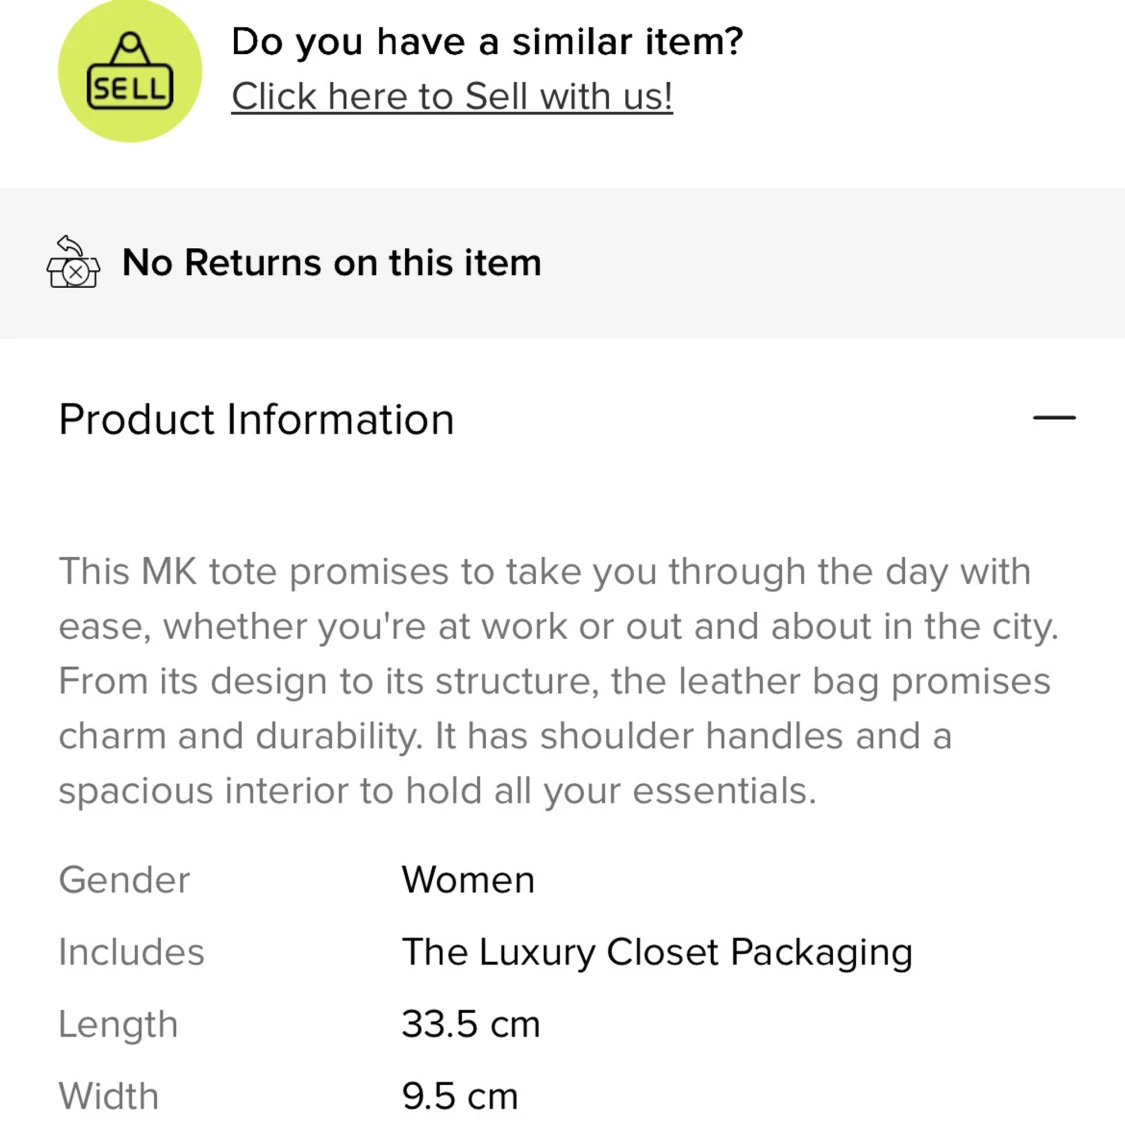The width and height of the screenshot is (1125, 1125).
Task: Tap the 'Do you have a similar item?' heading
Action: 487,42
